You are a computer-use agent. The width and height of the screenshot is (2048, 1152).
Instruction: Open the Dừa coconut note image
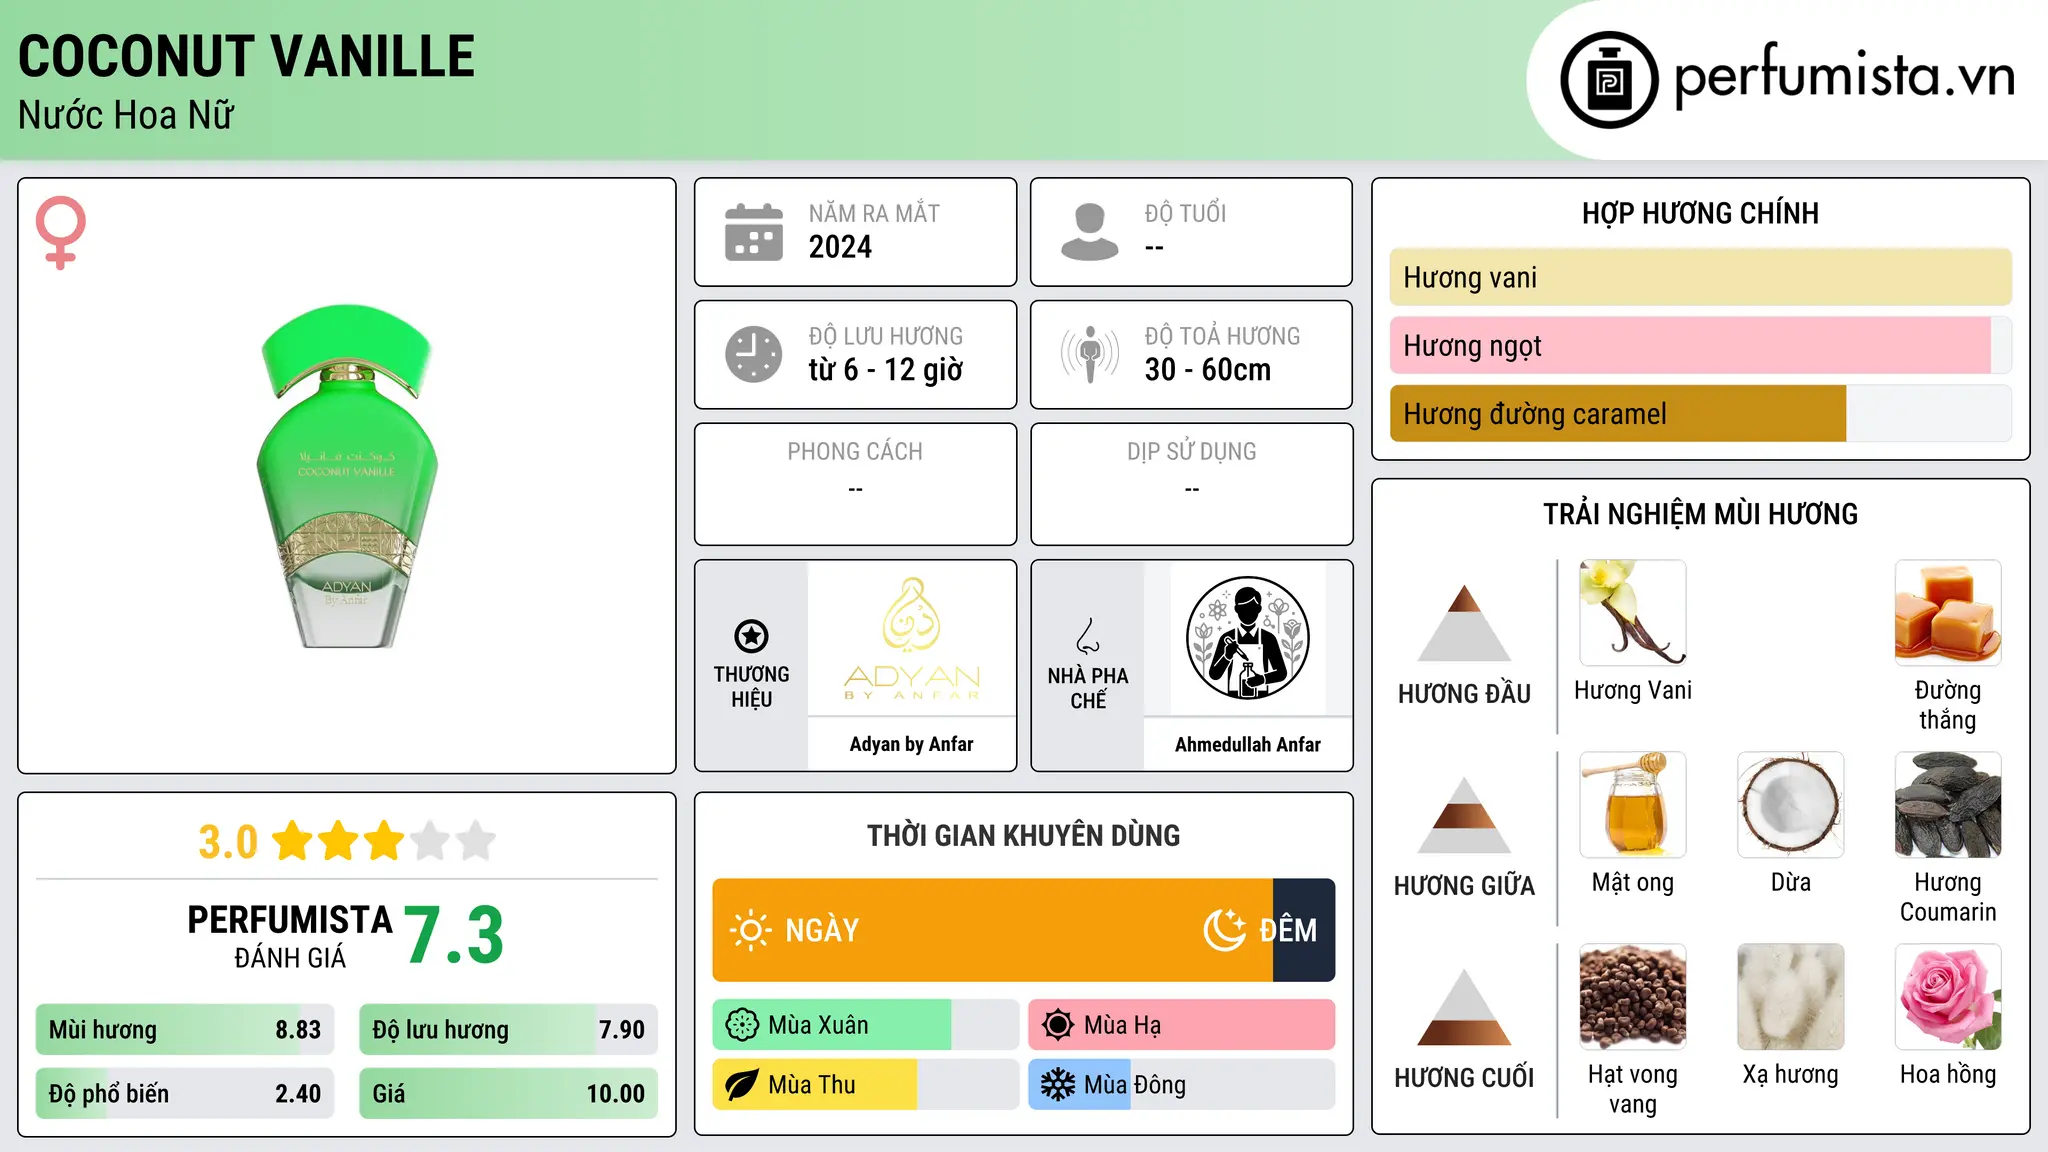[x=1791, y=805]
